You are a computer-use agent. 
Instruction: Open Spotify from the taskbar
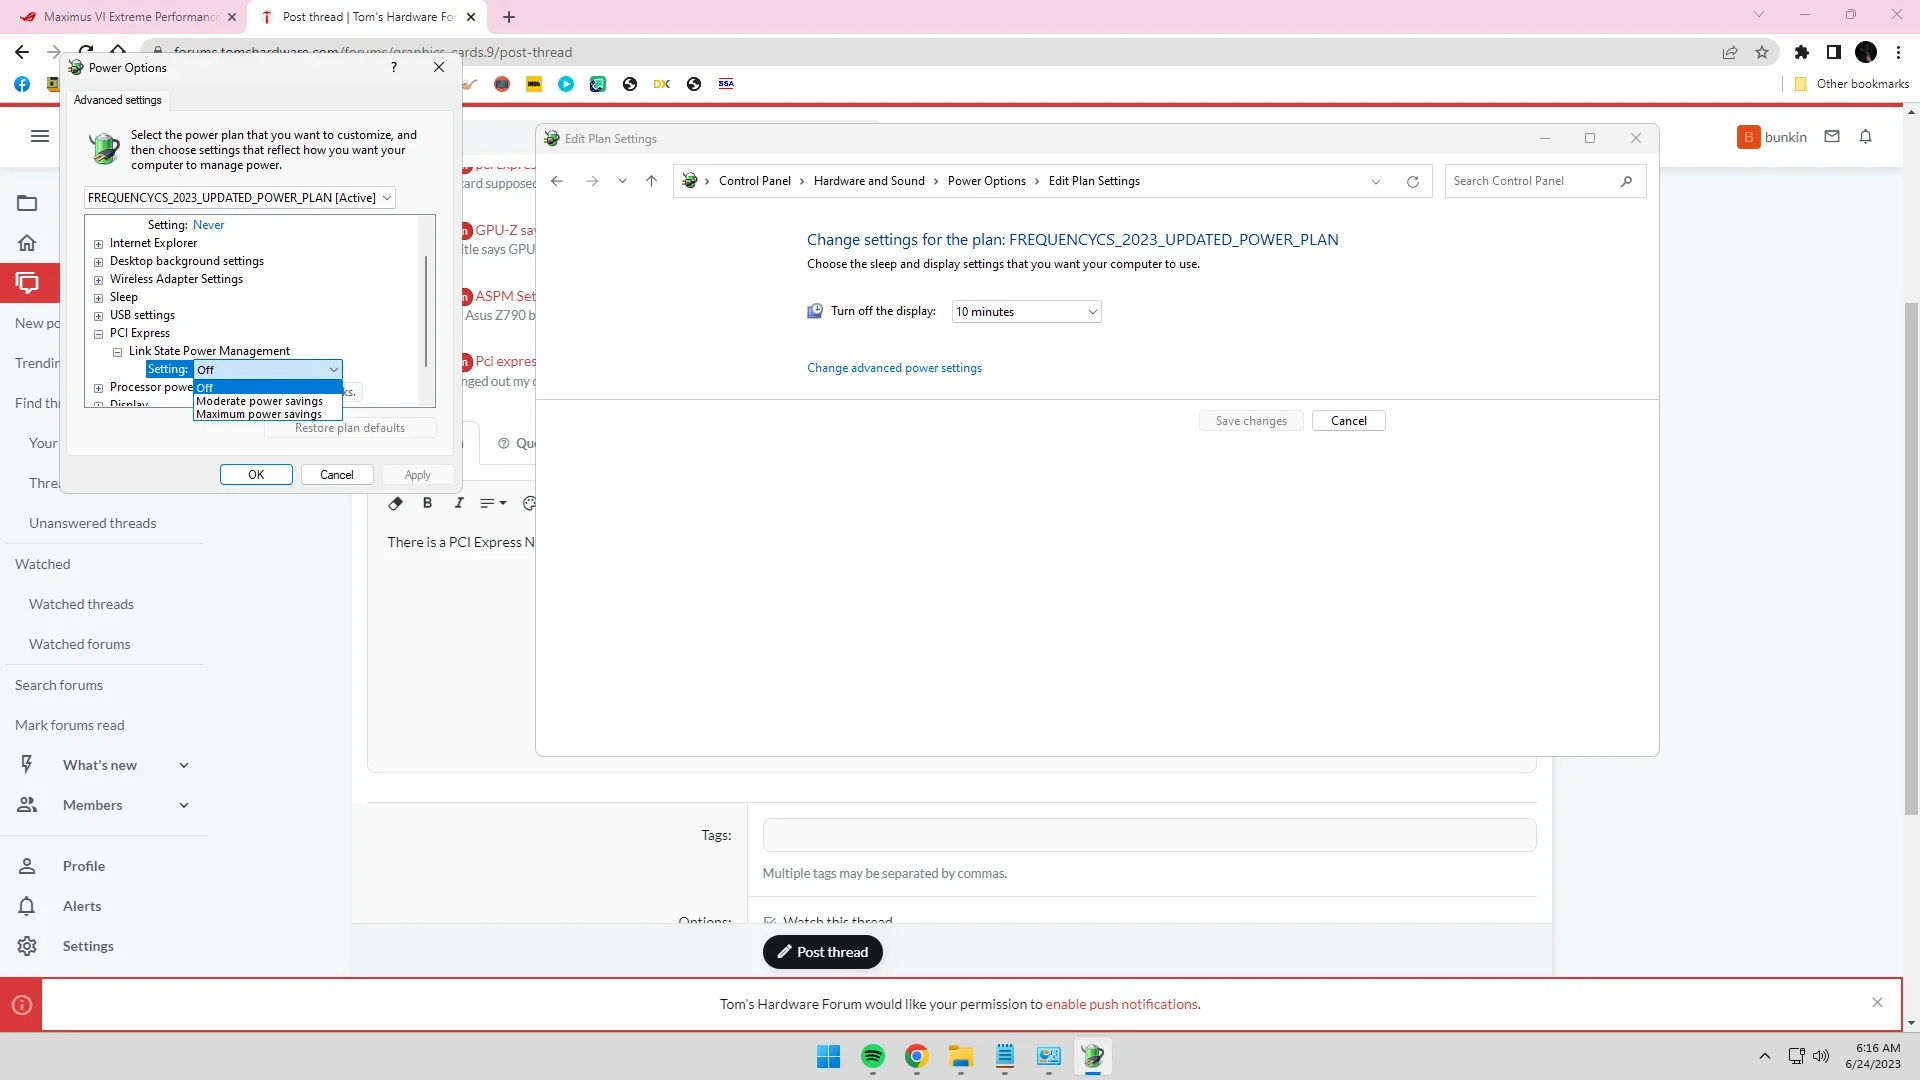click(x=872, y=1056)
